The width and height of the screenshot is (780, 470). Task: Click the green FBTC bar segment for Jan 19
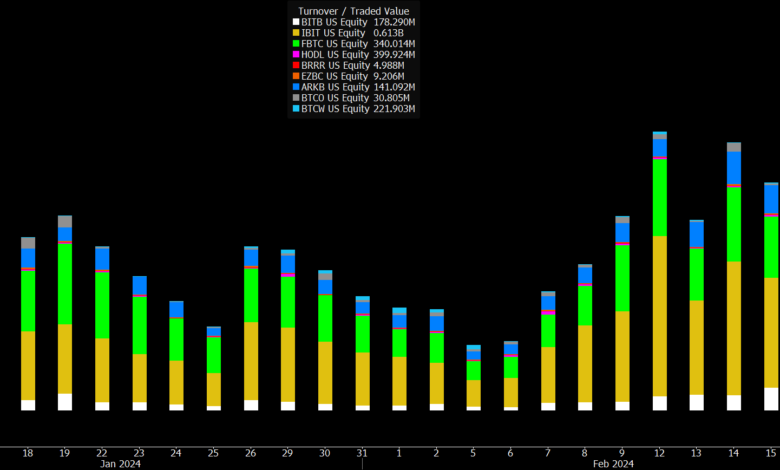pos(65,283)
